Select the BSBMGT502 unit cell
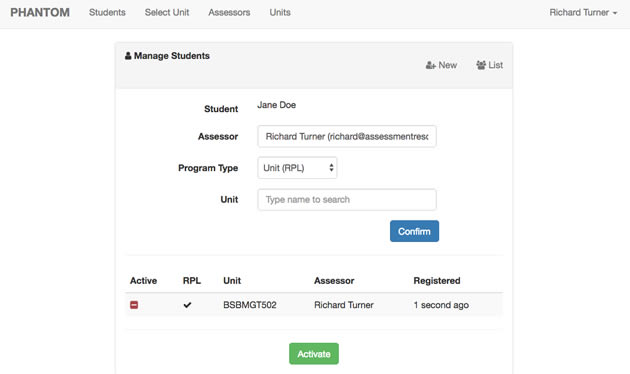 click(250, 305)
